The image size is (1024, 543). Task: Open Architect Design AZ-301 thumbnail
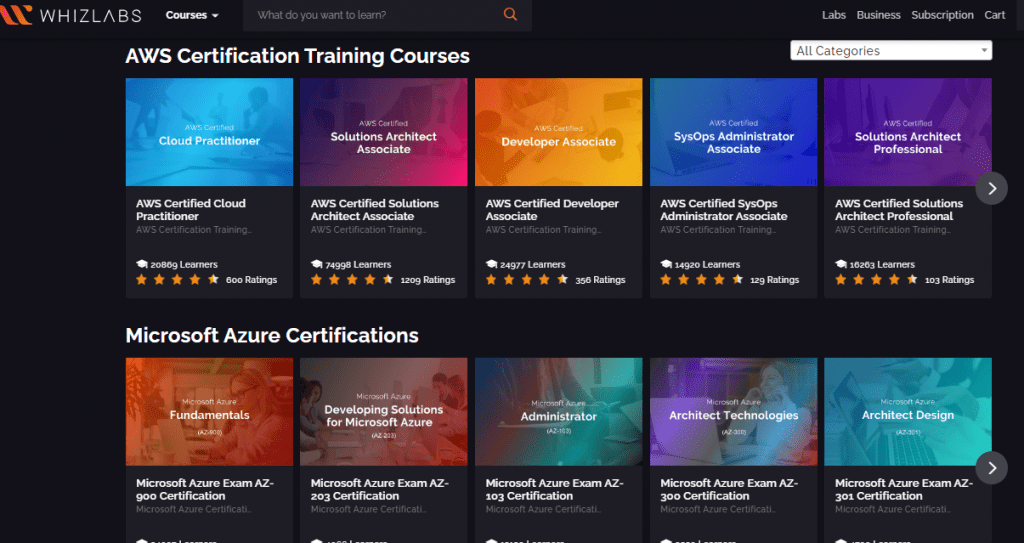point(908,412)
